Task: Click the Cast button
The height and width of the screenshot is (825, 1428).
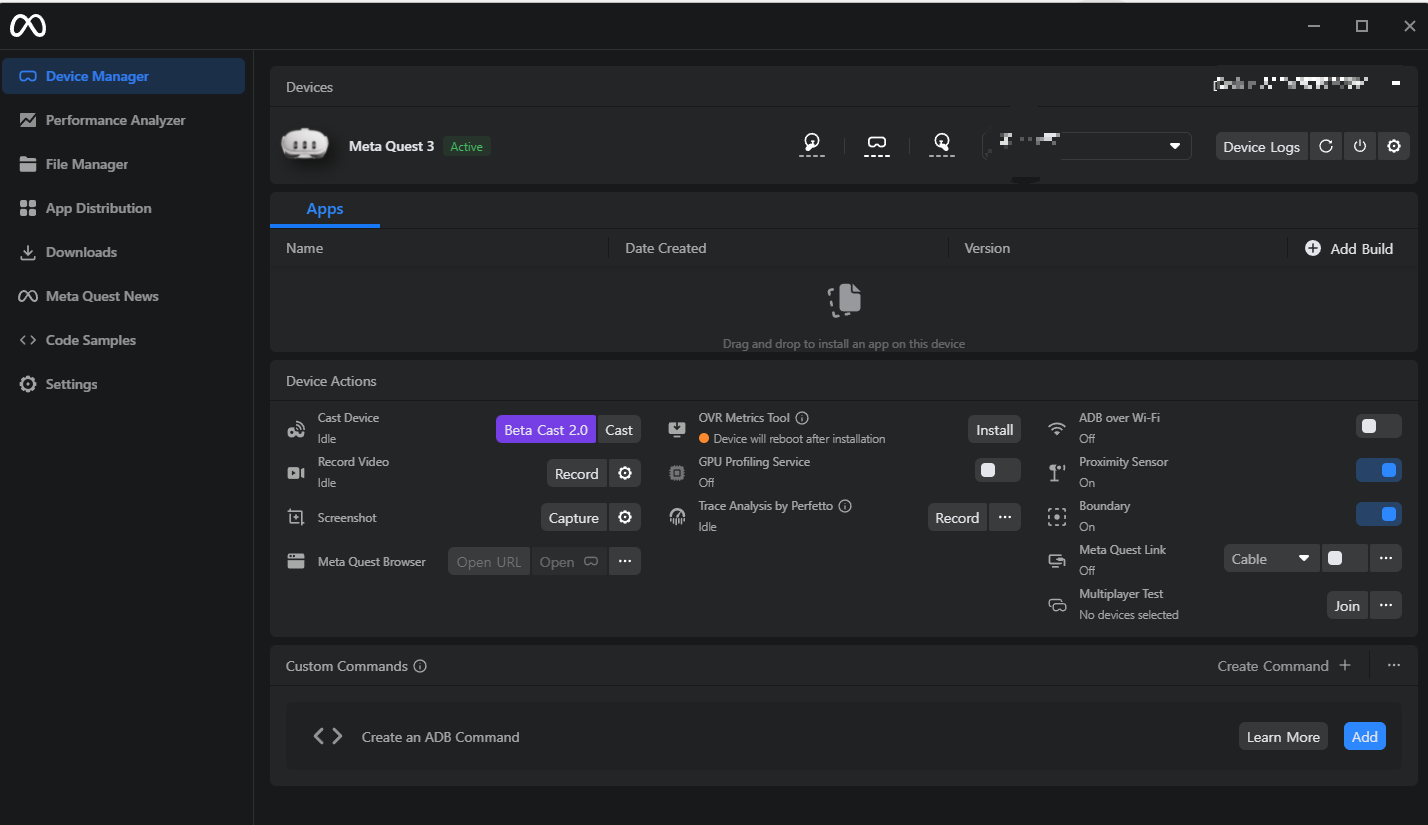Action: [x=619, y=430]
